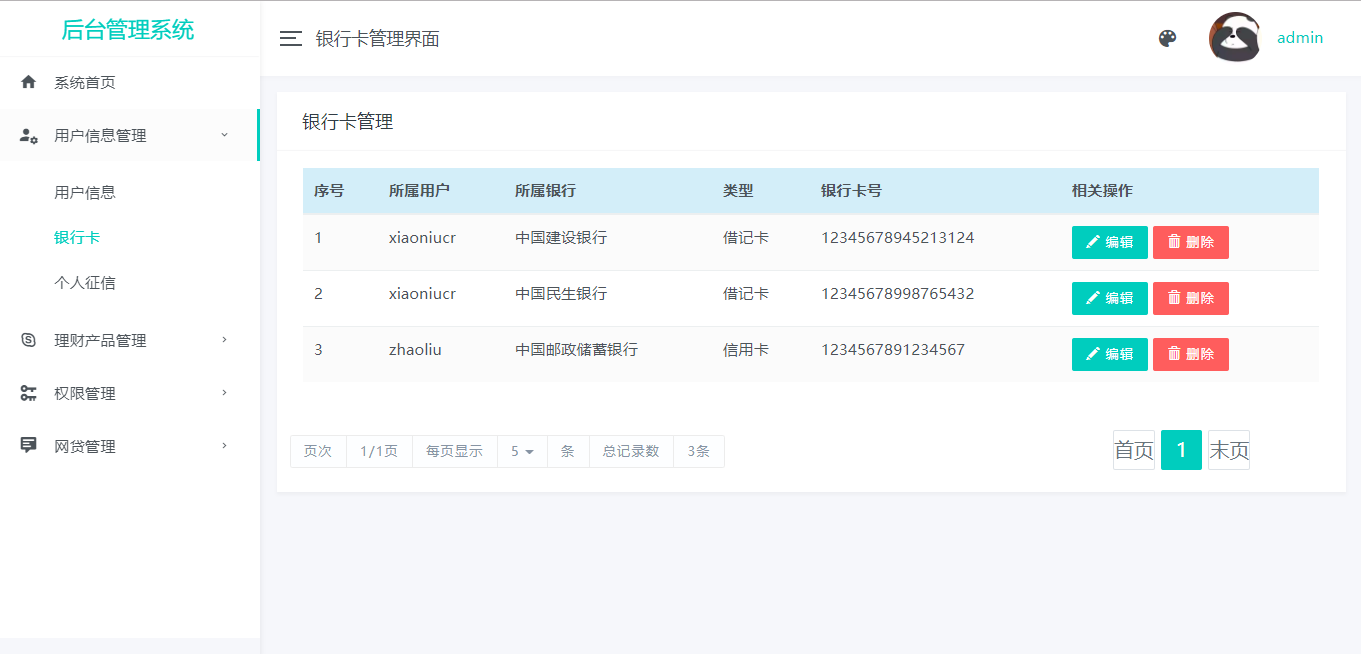Click the 后台管理系统 logo title

tap(128, 30)
